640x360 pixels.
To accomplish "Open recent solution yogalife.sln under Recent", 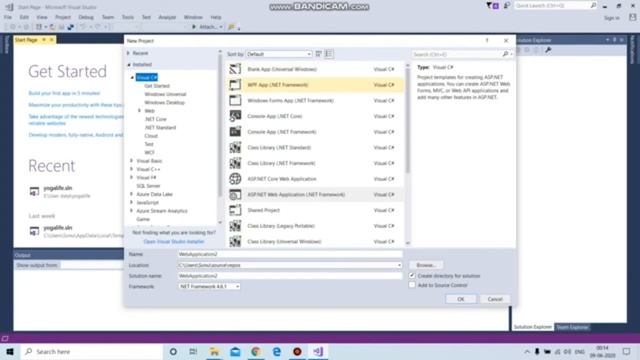I will pos(58,188).
